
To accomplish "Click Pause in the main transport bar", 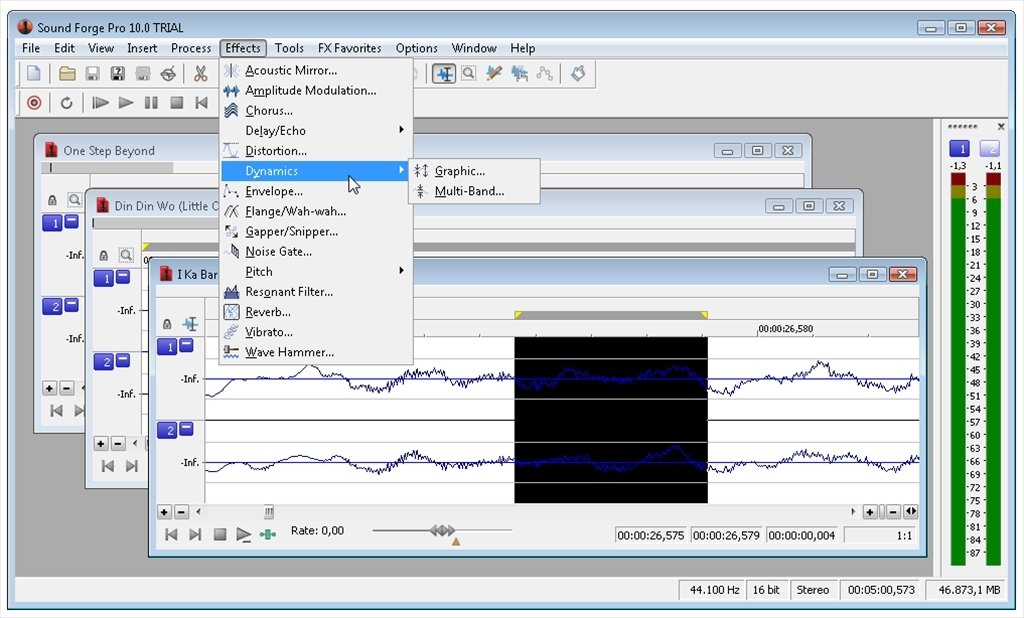I will [151, 103].
